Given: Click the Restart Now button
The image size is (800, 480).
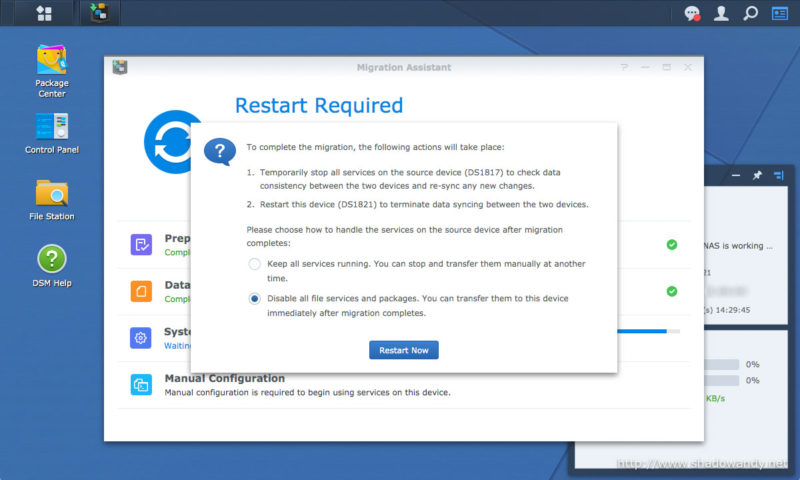Looking at the screenshot, I should tap(404, 350).
